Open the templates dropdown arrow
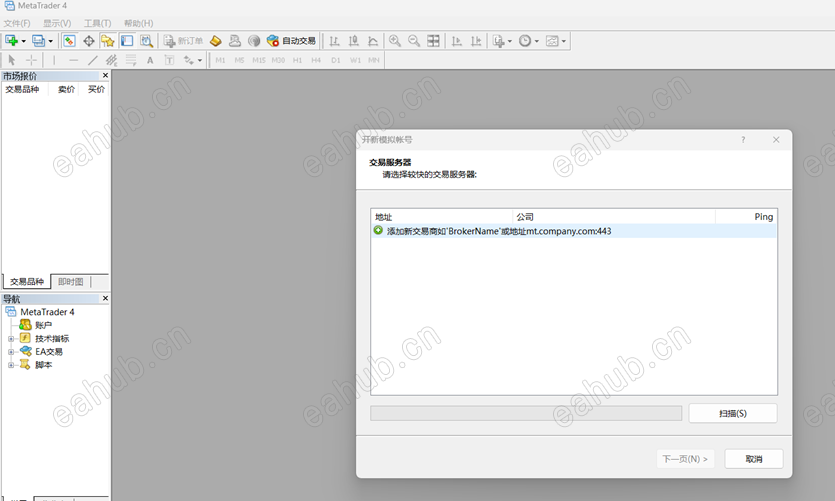Image resolution: width=835 pixels, height=501 pixels. coord(564,41)
